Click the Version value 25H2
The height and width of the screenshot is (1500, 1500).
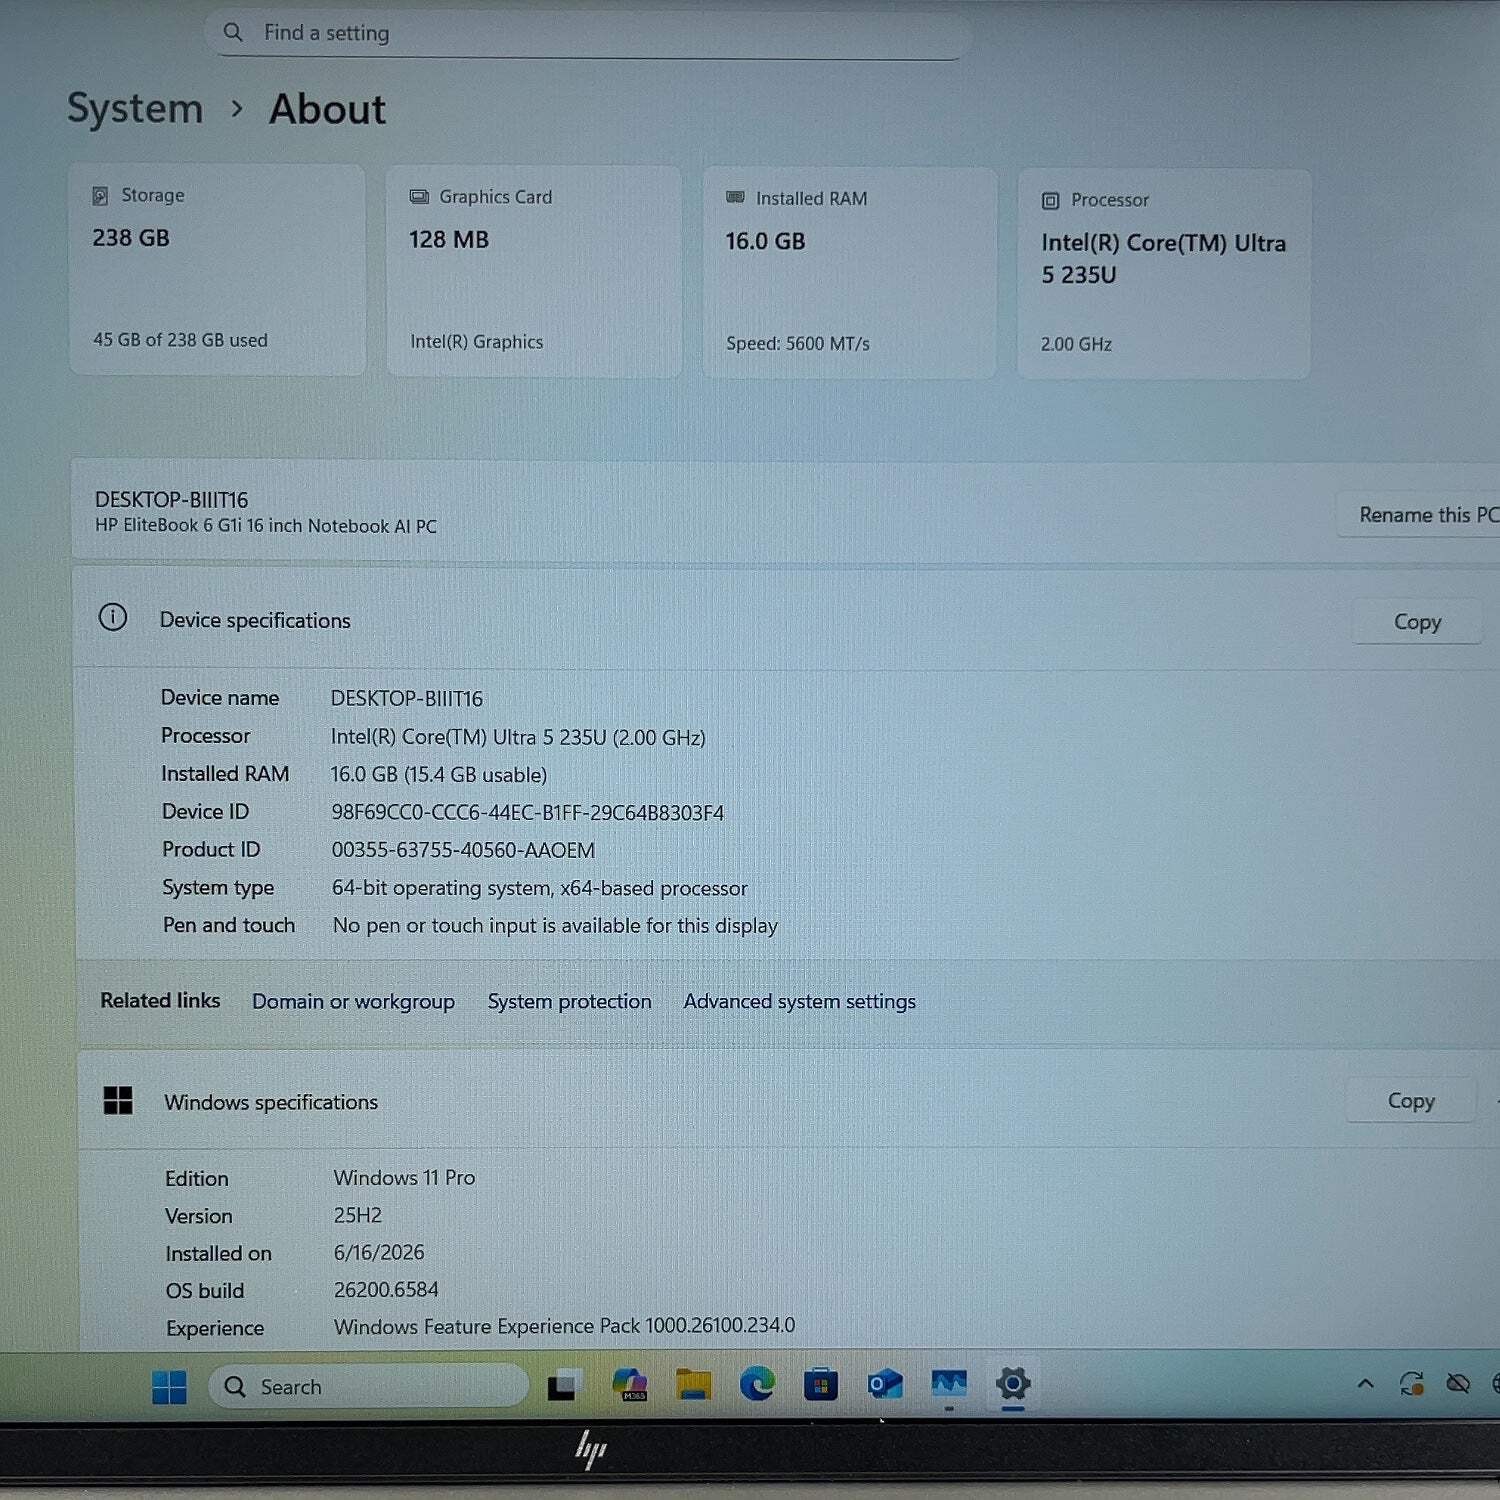coord(358,1215)
